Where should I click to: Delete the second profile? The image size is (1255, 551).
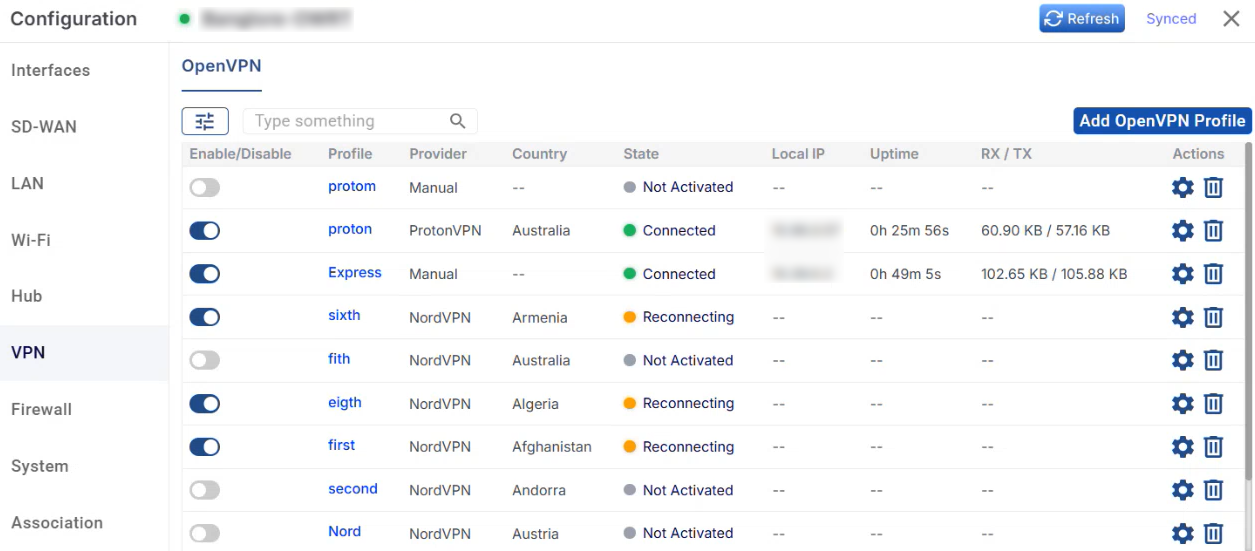coord(1213,490)
